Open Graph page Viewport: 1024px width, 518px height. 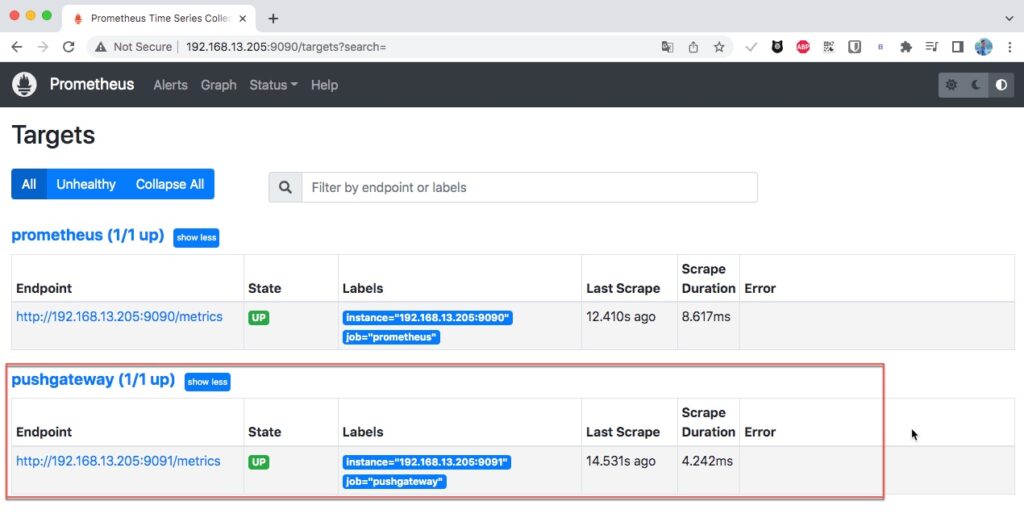pos(219,85)
